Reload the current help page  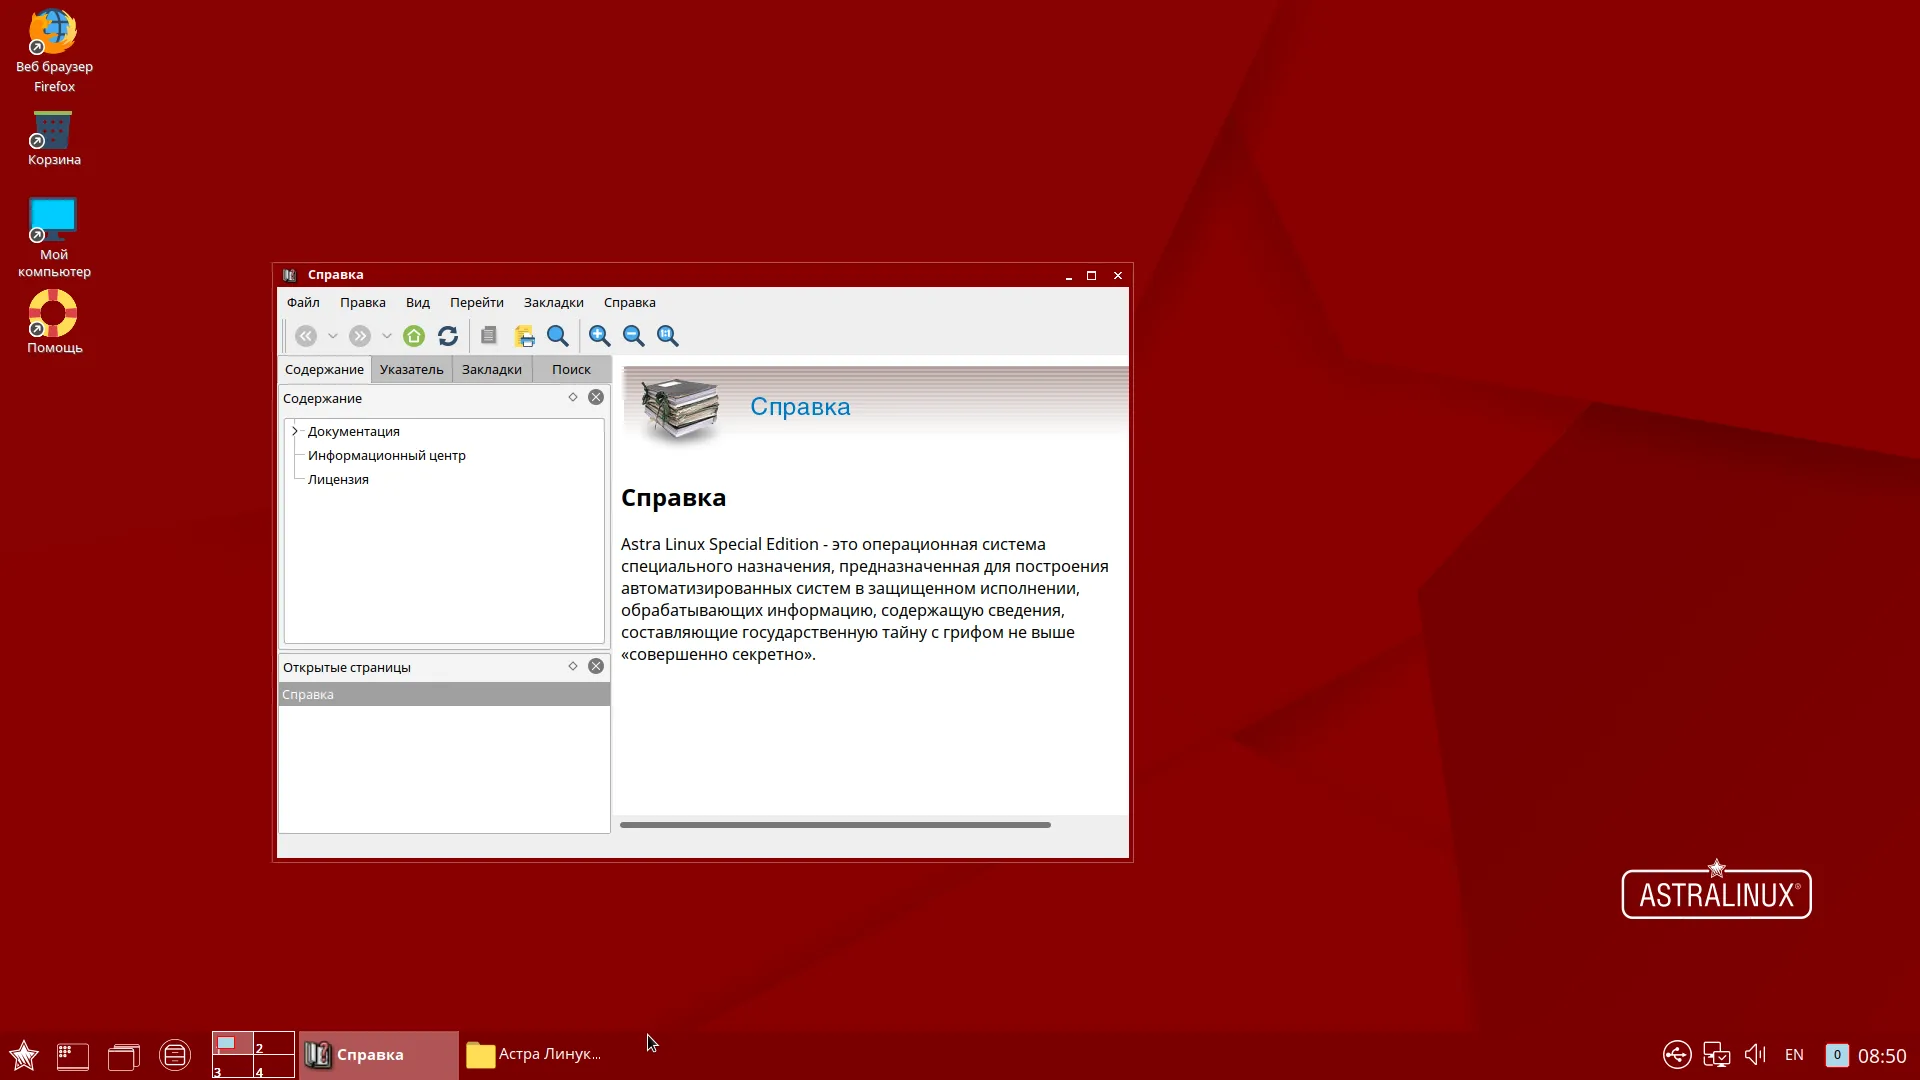[x=448, y=336]
